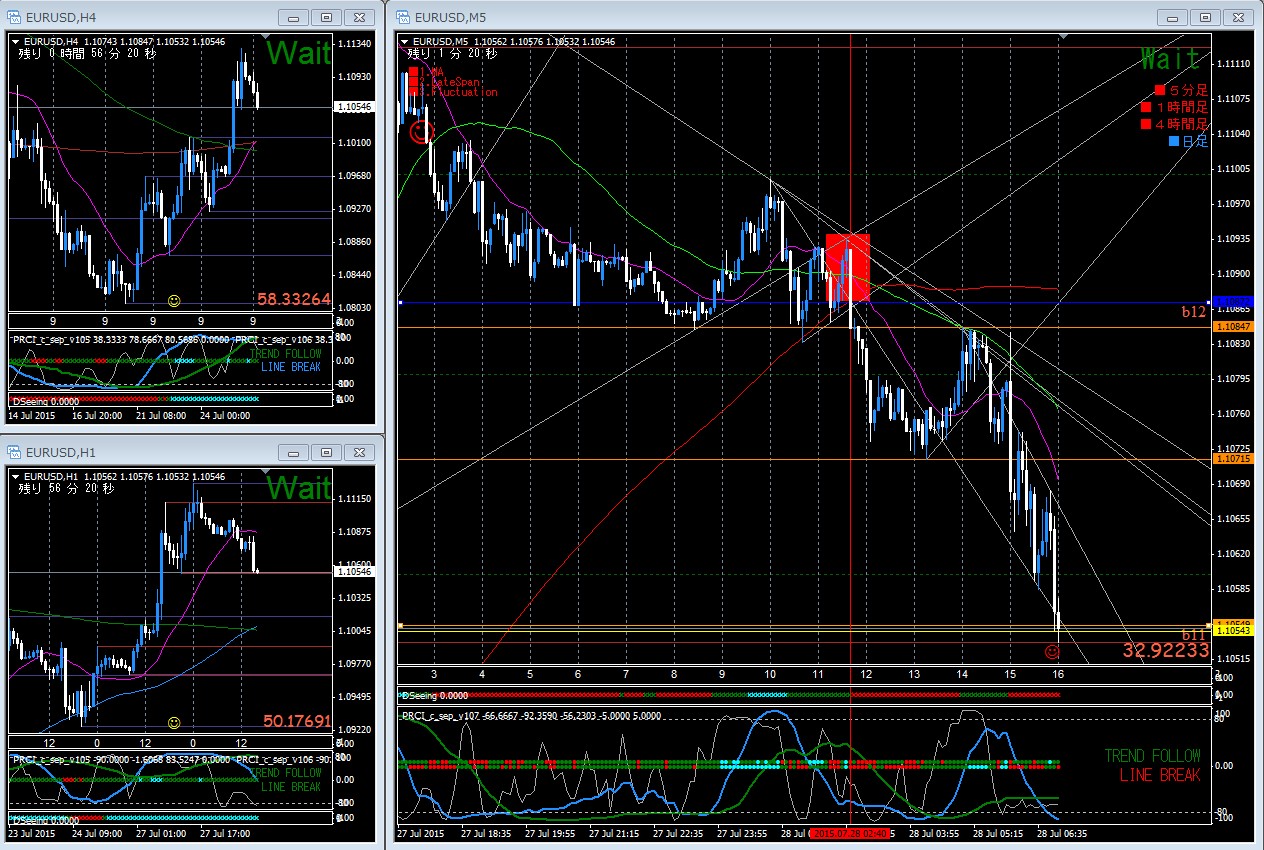This screenshot has width=1264, height=850.
Task: Restore the EURUSD,M5 chart window
Action: (x=1207, y=17)
